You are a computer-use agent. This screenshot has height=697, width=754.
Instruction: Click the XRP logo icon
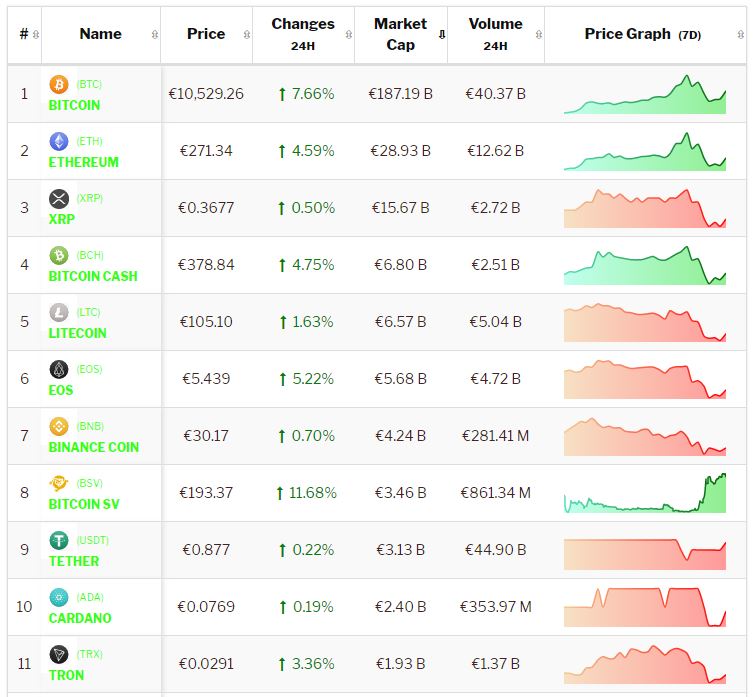pos(58,199)
